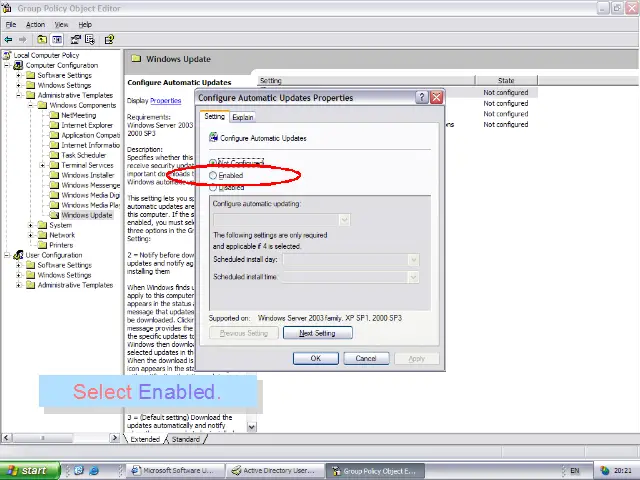
Task: Click the Windows Installer folder icon
Action: tap(54, 175)
